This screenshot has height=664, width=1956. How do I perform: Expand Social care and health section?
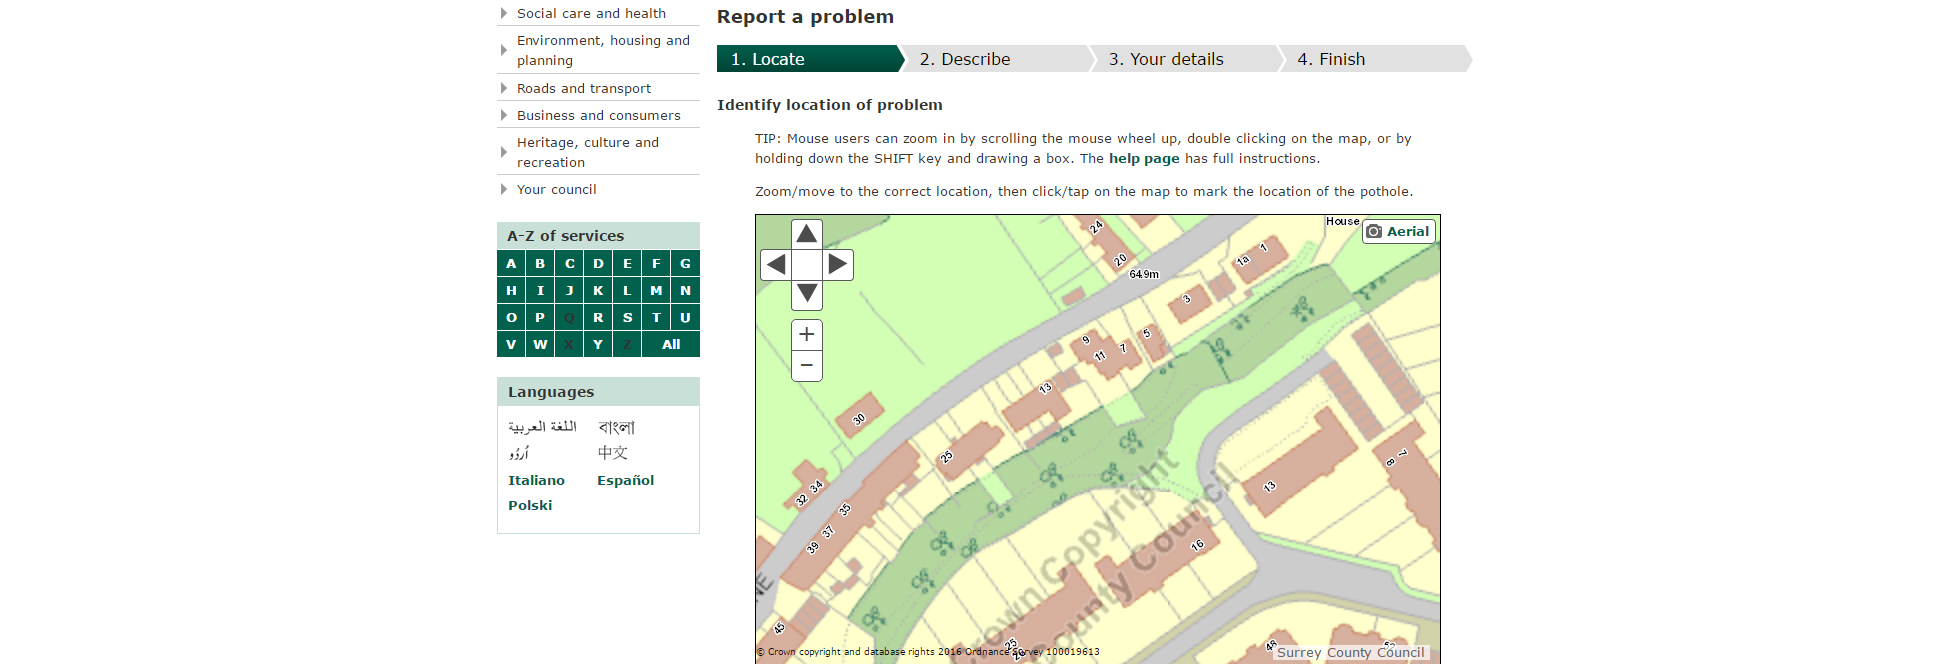591,13
